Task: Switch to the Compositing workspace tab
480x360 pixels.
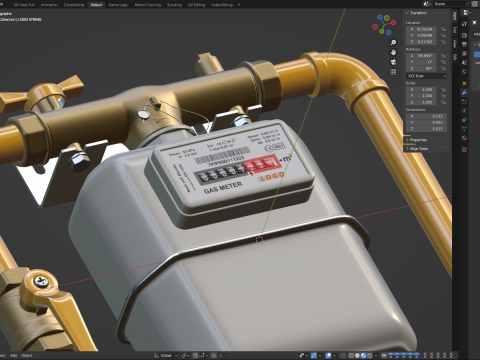Action: coord(74,5)
